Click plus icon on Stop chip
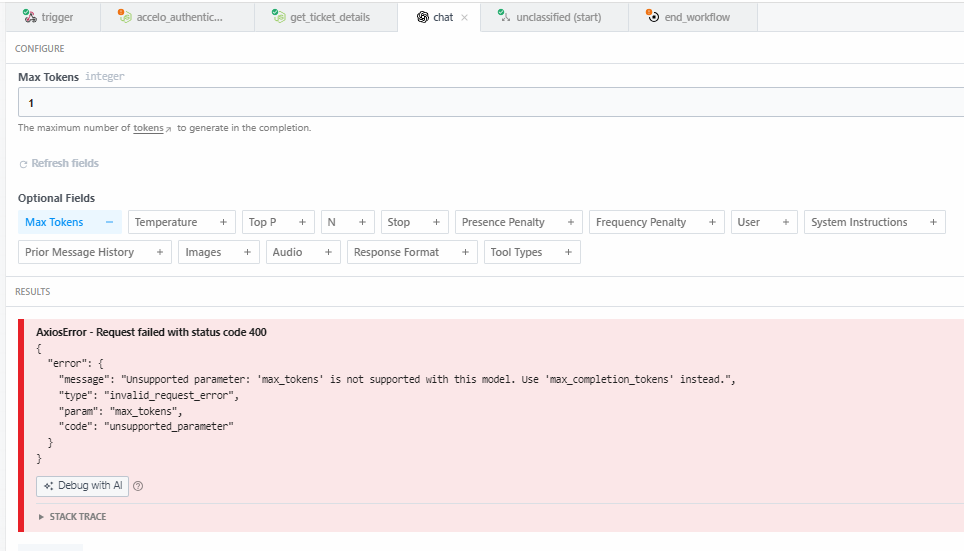The width and height of the screenshot is (964, 551). coord(436,222)
